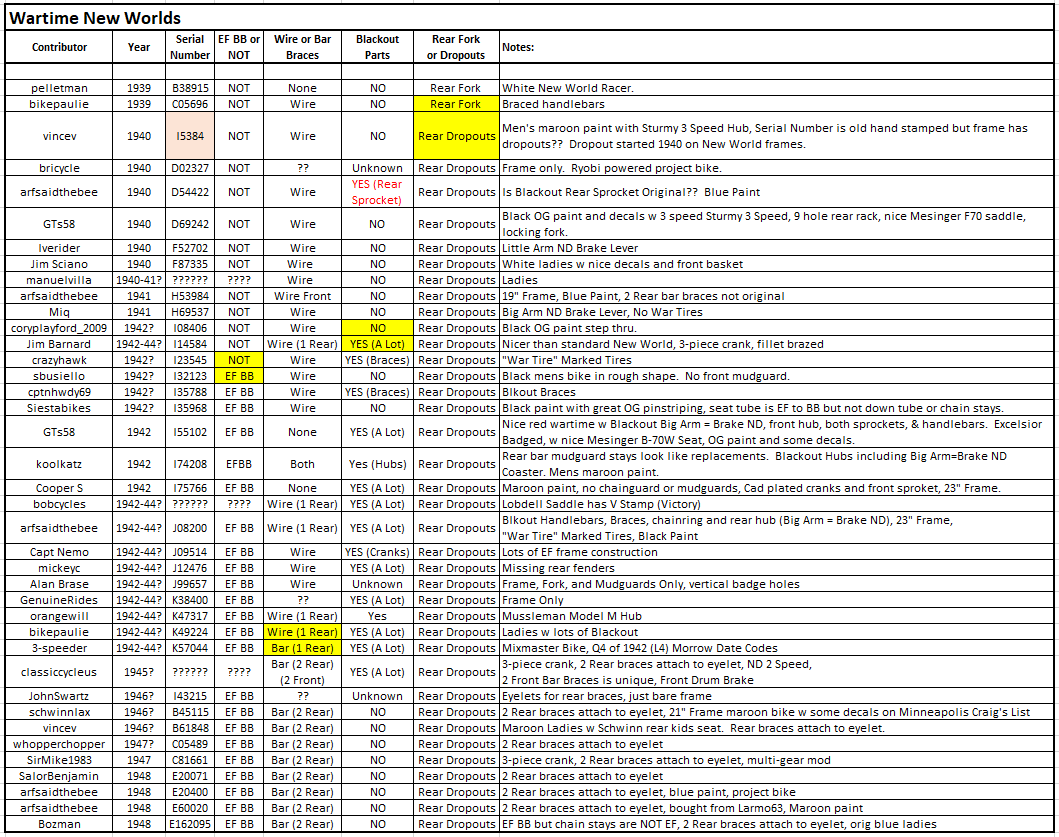Select yellow 'Rear Fork' cell for bikepaulie 1939
1059x837 pixels.
[456, 104]
